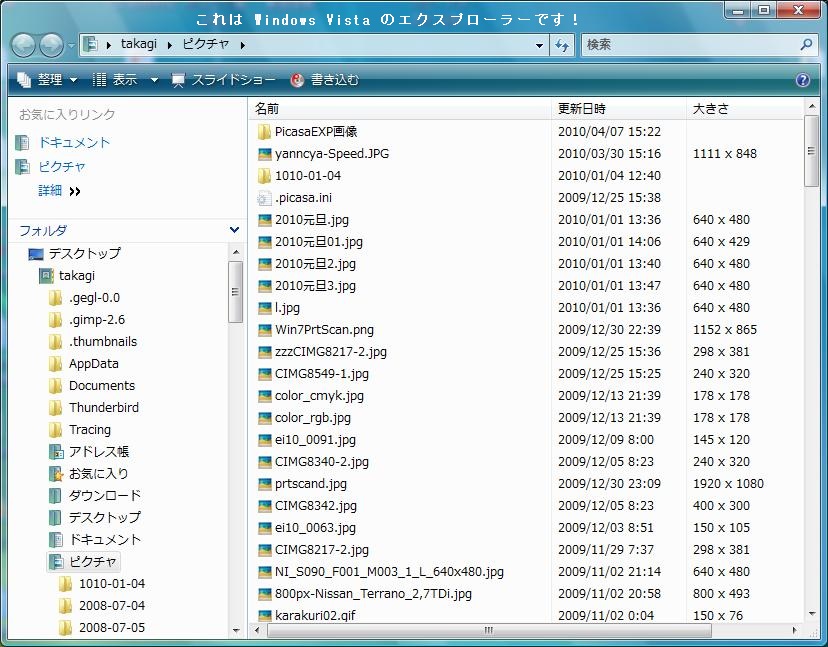Select Tracing folder in tree

pyautogui.click(x=90, y=430)
